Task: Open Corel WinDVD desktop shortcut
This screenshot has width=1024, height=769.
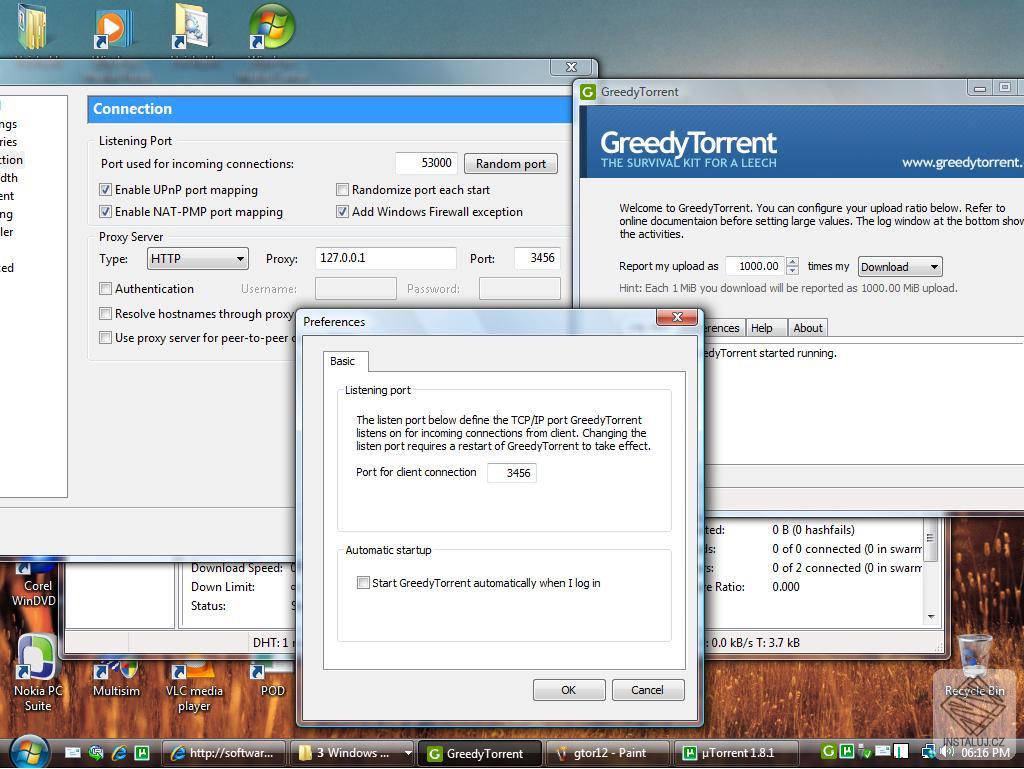Action: coord(34,584)
